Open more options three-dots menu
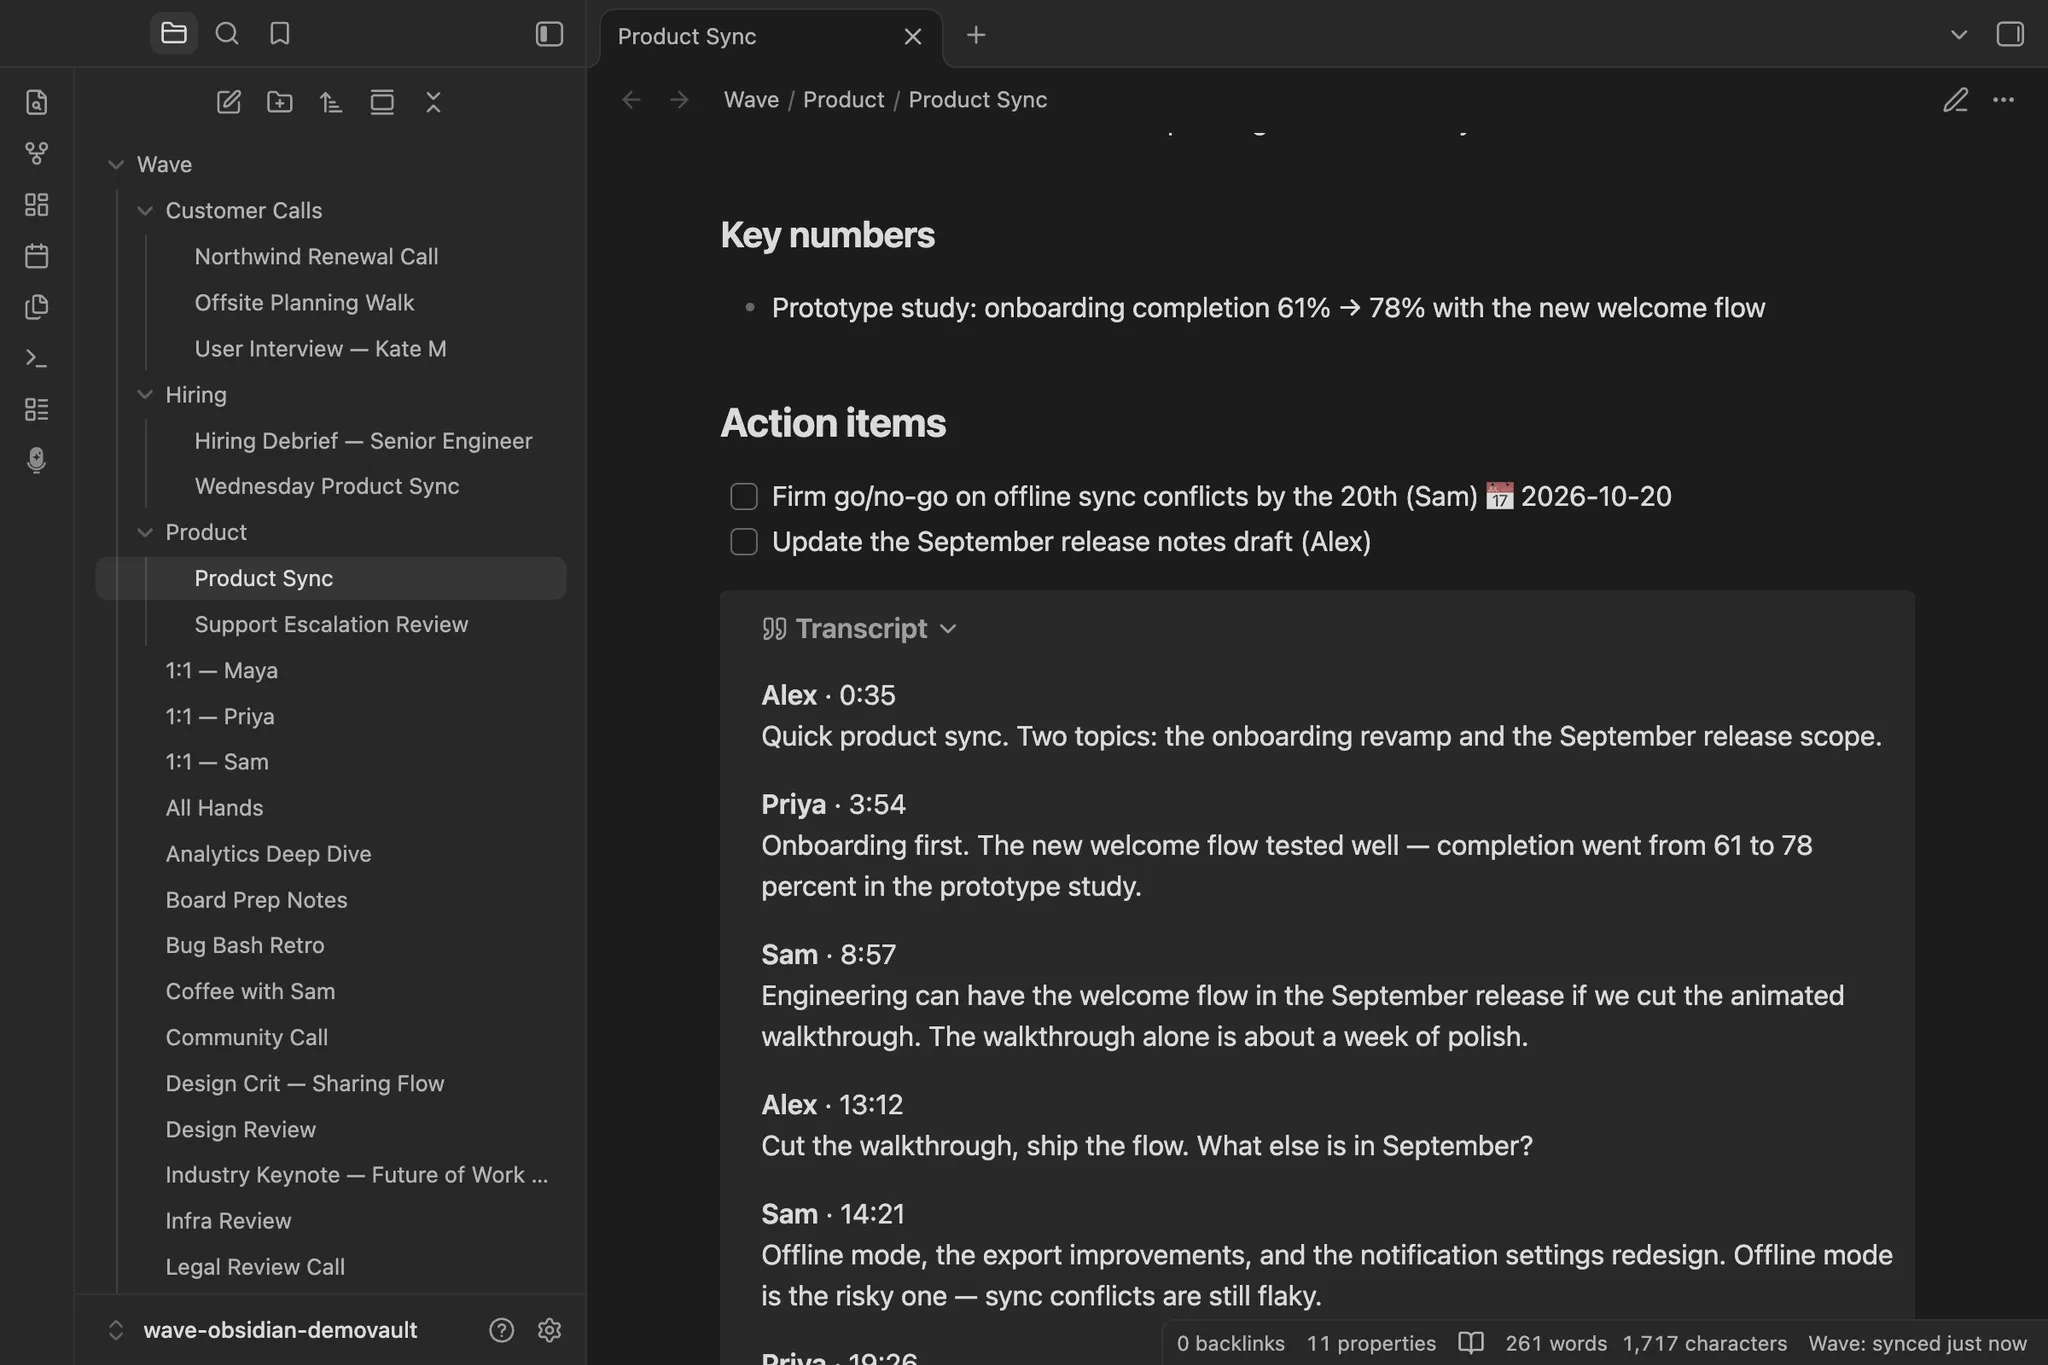The image size is (2048, 1365). (2004, 100)
